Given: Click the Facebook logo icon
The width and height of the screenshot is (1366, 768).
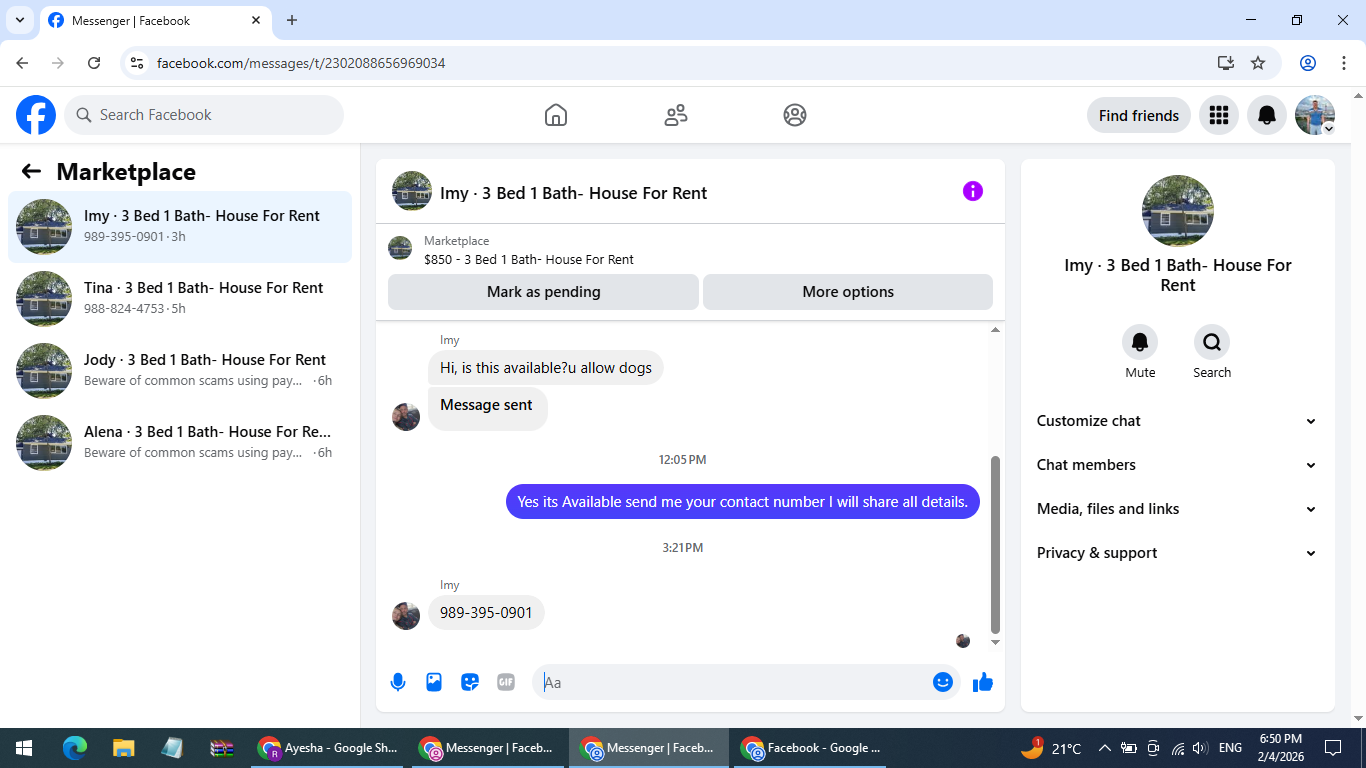Looking at the screenshot, I should (x=36, y=115).
